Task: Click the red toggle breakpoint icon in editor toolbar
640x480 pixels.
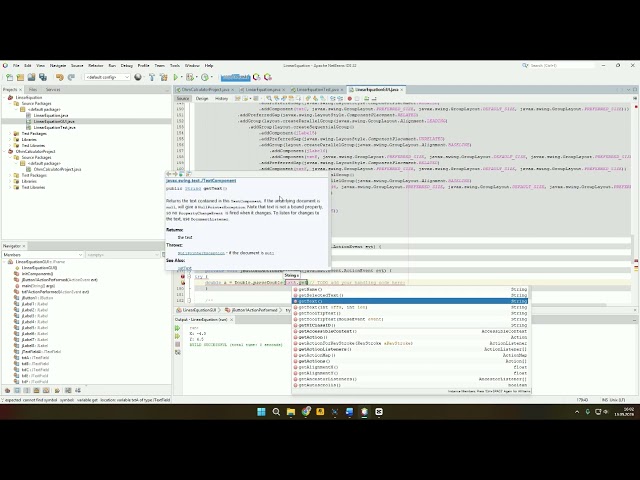Action: point(350,98)
